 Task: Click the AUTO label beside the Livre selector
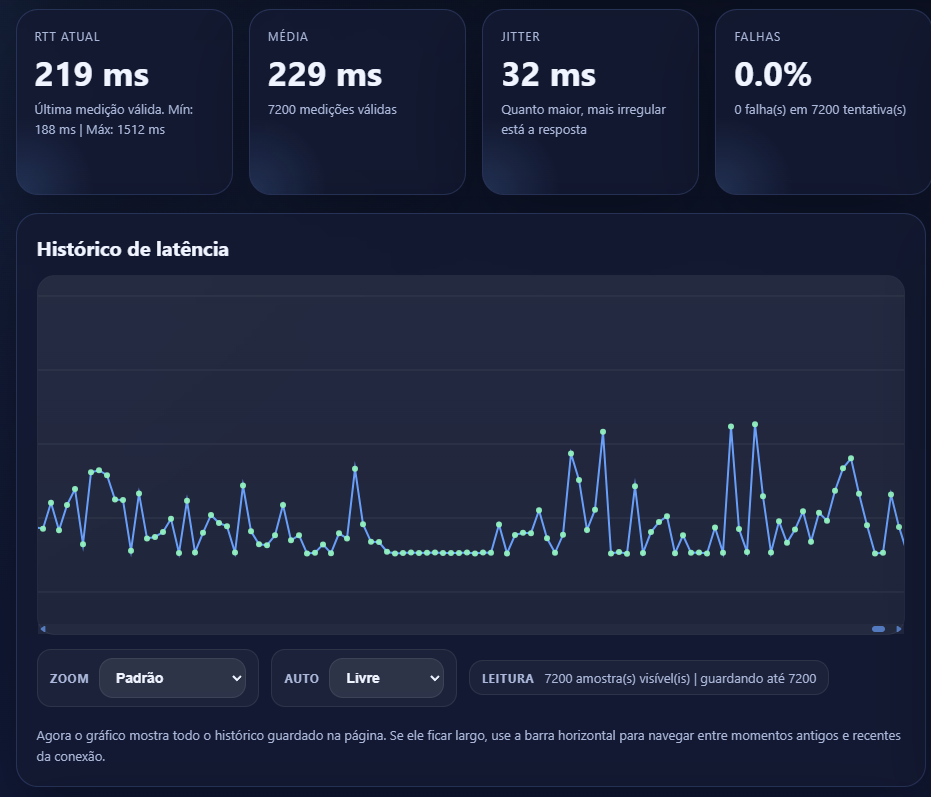(301, 679)
